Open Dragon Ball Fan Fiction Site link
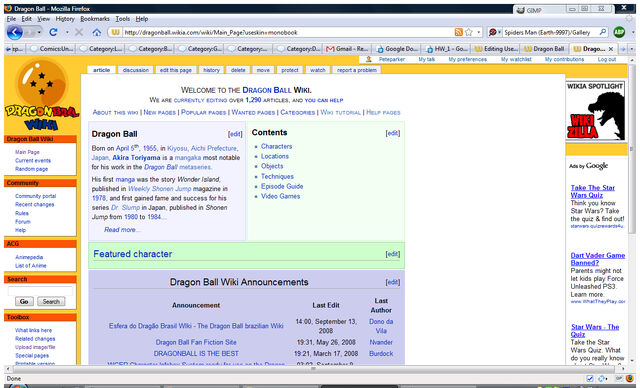640x388 pixels. pos(196,342)
